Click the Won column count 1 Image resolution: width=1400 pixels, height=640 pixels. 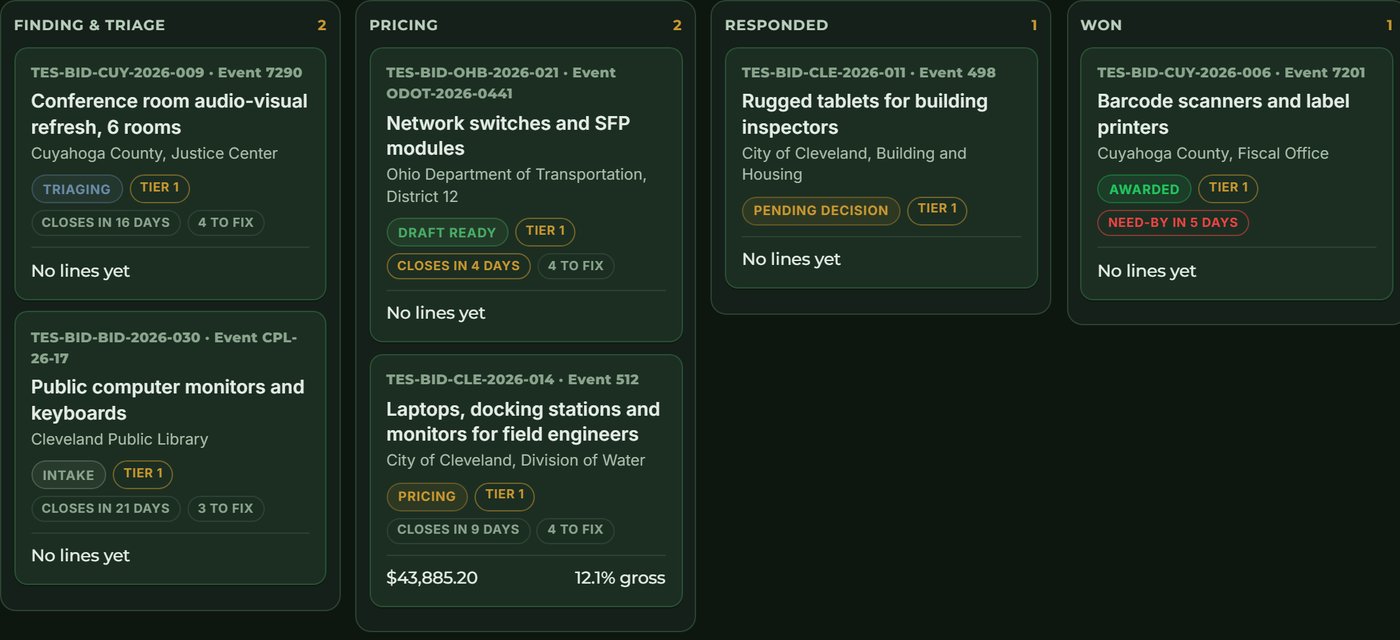click(1389, 25)
